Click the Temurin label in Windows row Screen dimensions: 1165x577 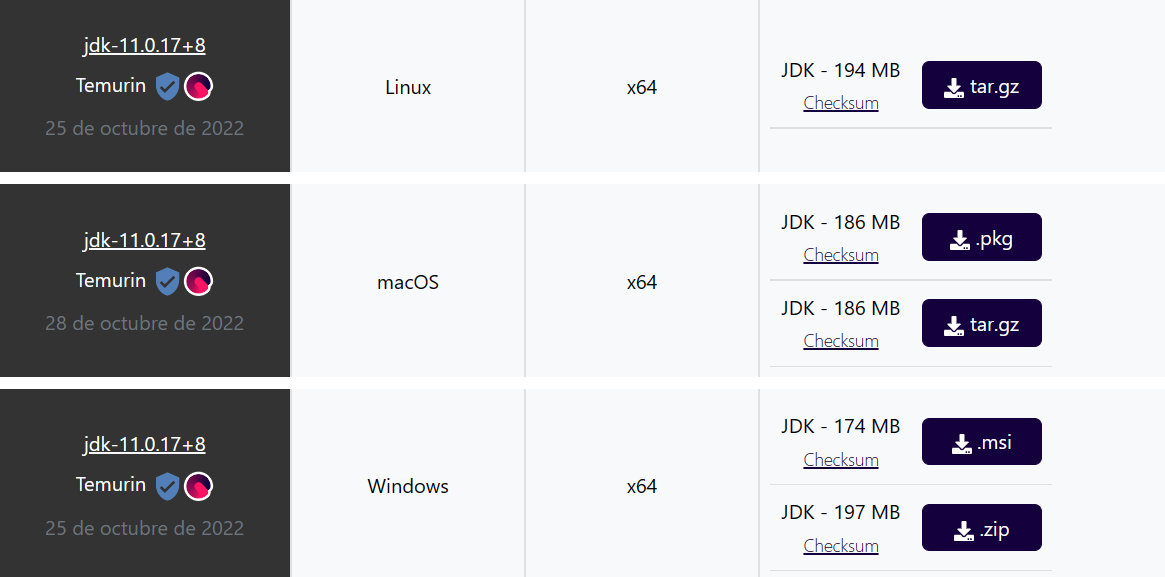(111, 485)
